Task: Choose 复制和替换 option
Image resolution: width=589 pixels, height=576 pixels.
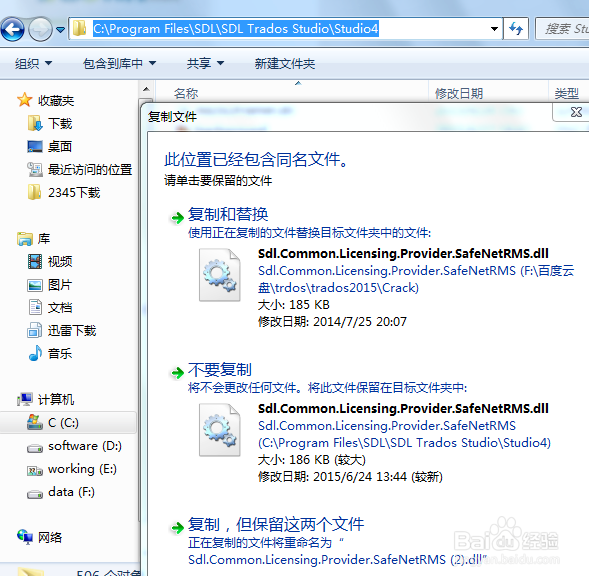Action: (x=228, y=215)
